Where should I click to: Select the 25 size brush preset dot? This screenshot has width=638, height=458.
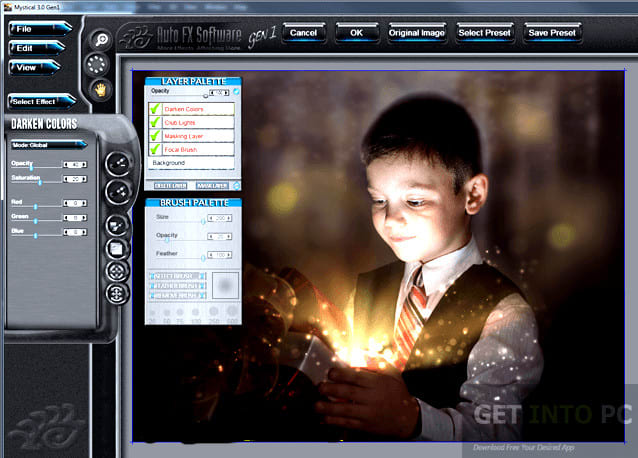pyautogui.click(x=153, y=313)
